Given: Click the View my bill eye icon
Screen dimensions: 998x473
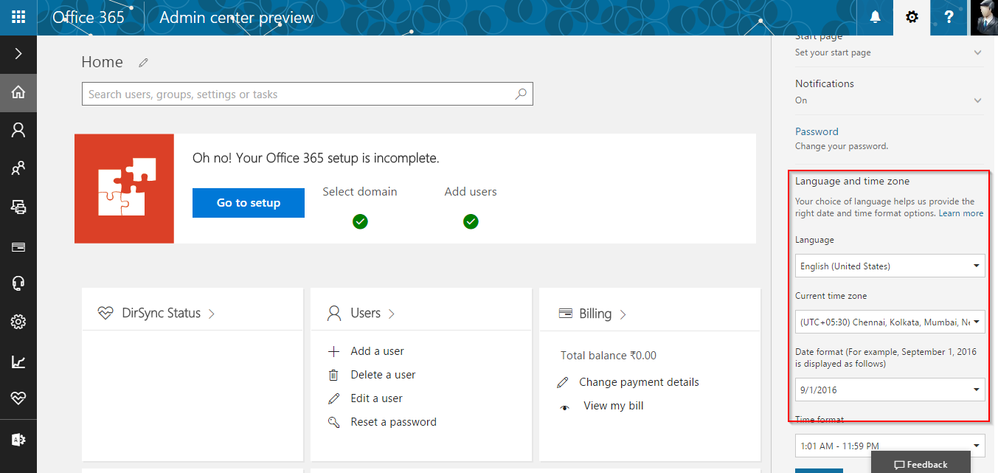Looking at the screenshot, I should coord(565,407).
